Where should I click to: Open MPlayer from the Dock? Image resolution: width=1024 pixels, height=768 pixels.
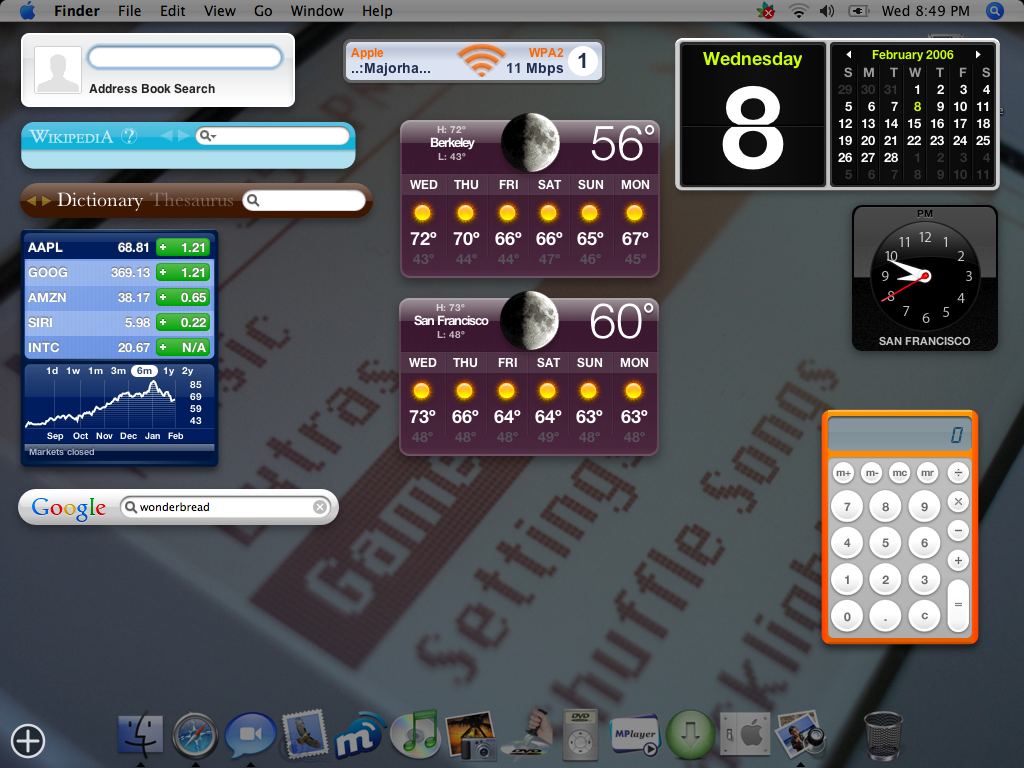point(634,736)
